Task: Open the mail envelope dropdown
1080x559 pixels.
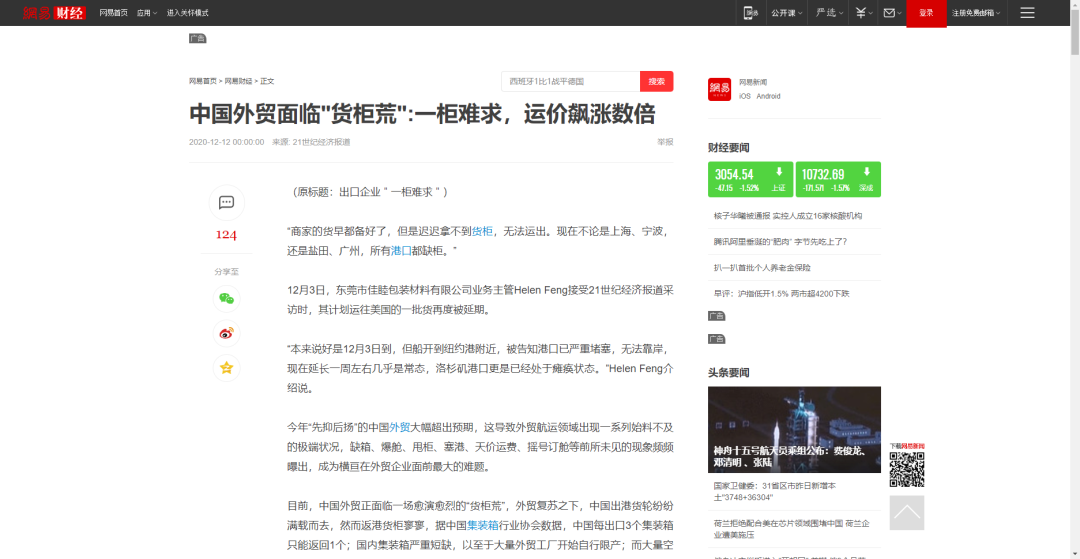Action: pyautogui.click(x=892, y=13)
